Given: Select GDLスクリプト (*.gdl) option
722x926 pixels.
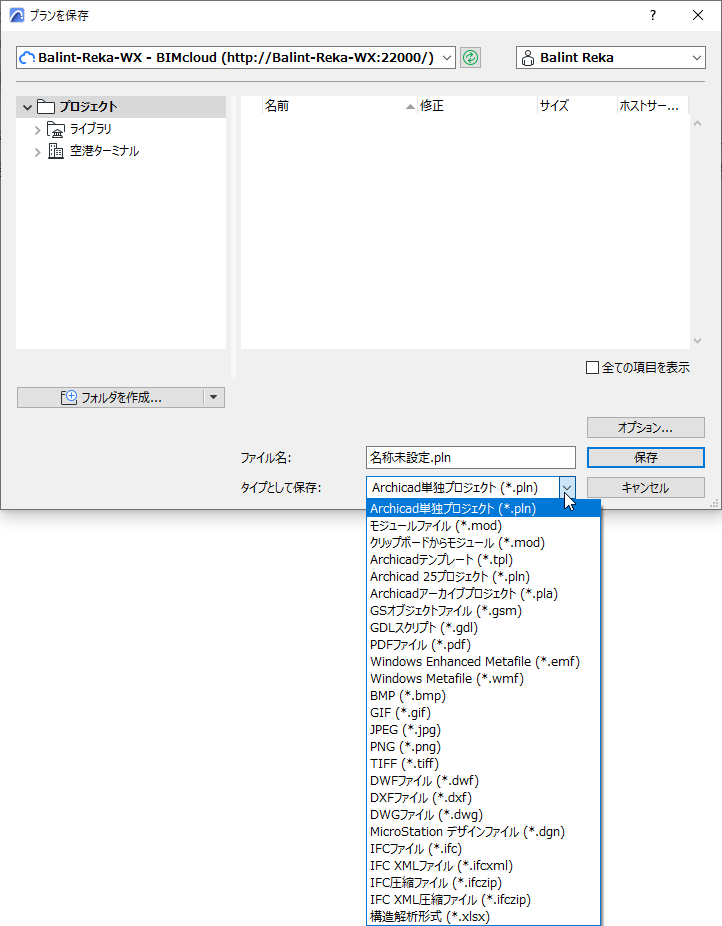Looking at the screenshot, I should 483,628.
